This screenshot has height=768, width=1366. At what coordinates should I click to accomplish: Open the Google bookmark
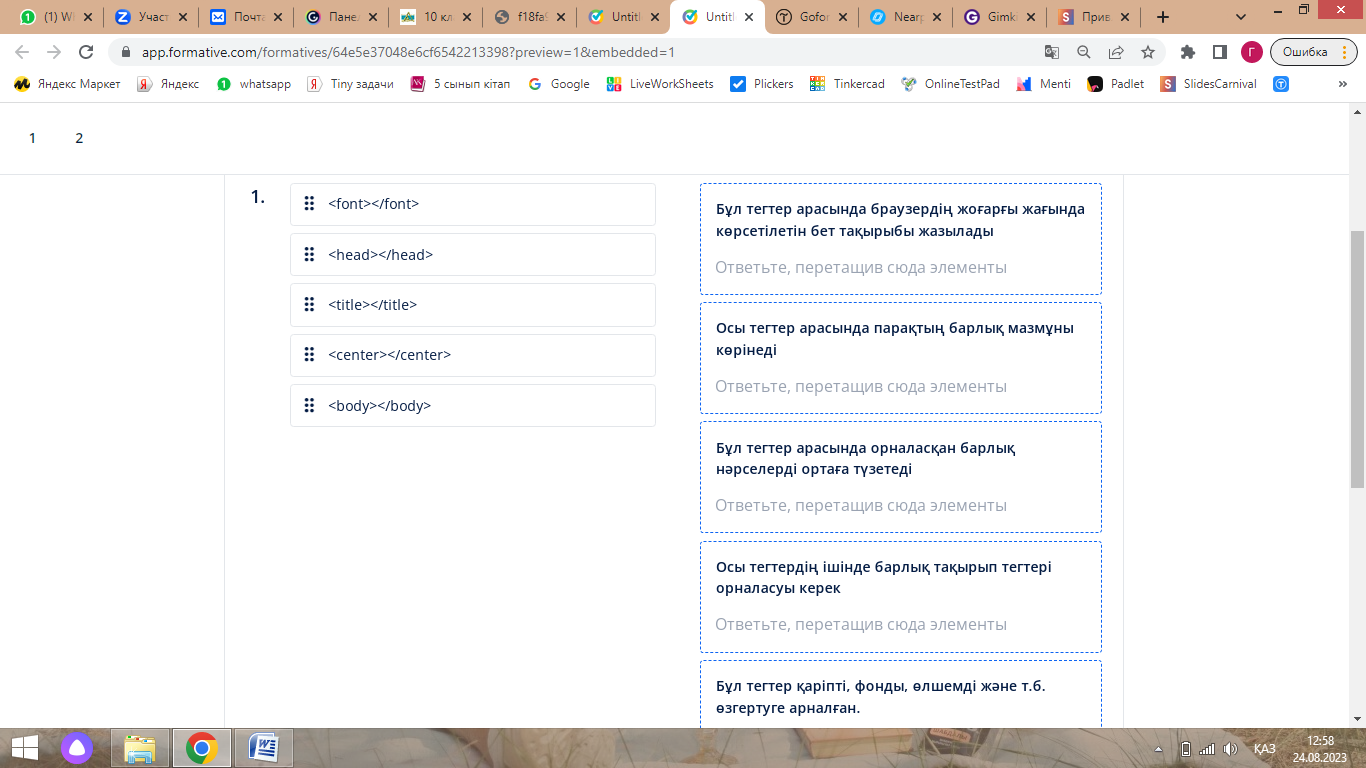tap(559, 84)
